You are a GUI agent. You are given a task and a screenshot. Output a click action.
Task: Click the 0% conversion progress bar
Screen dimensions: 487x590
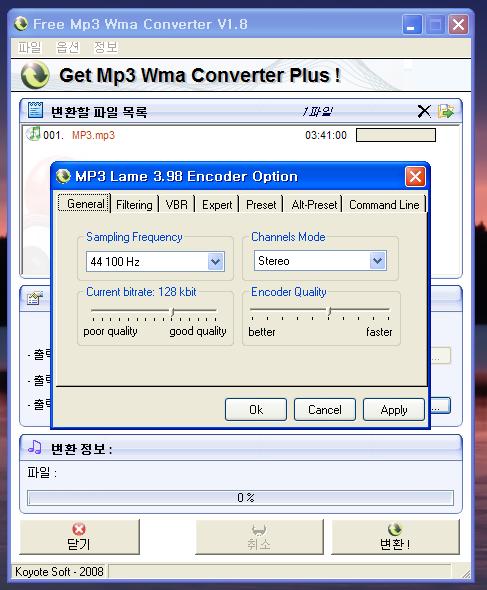click(240, 498)
